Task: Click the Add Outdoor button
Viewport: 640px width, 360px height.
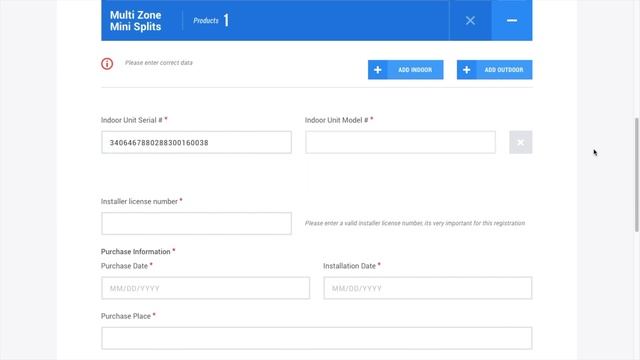Action: point(494,70)
